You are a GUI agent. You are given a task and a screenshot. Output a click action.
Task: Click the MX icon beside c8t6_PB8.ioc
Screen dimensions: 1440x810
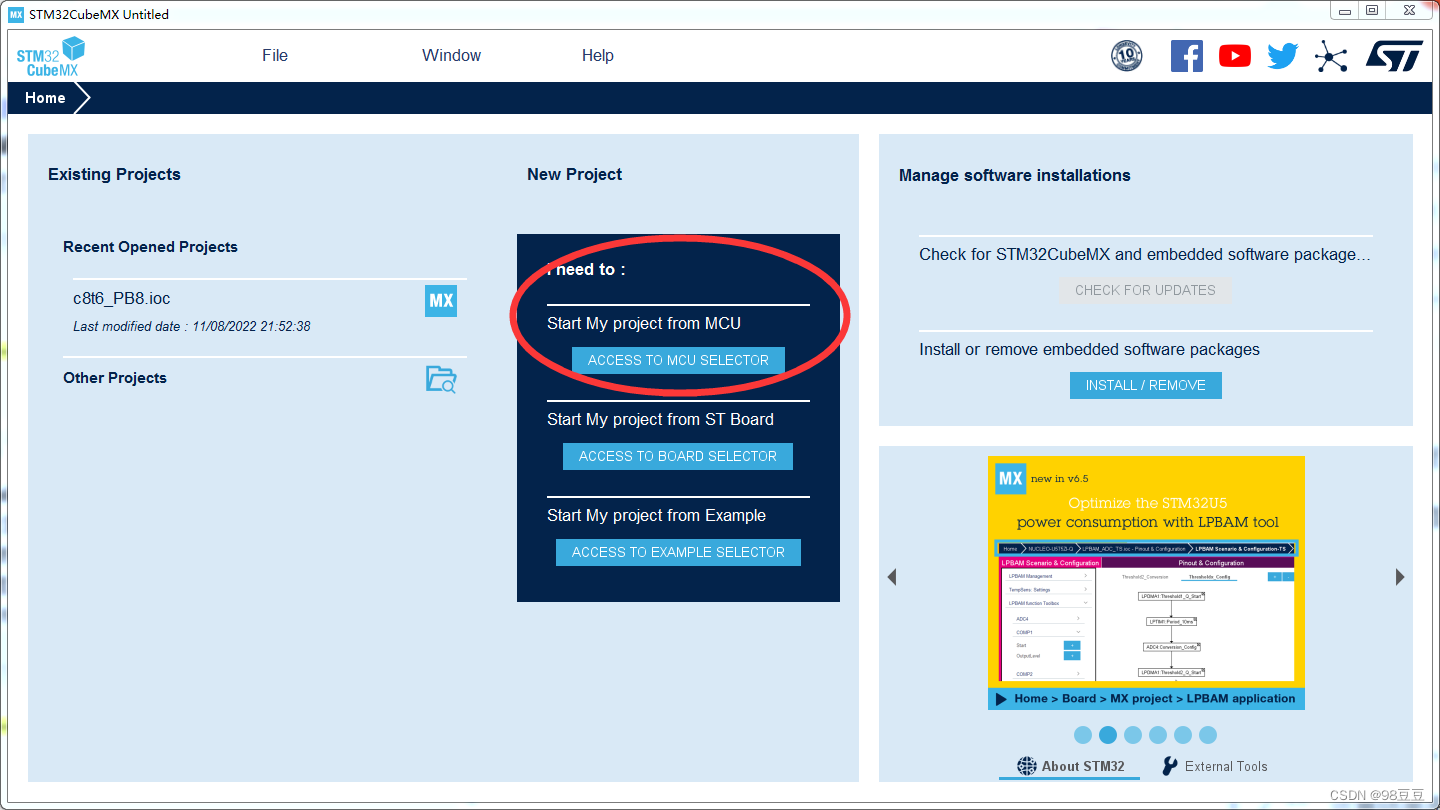441,301
